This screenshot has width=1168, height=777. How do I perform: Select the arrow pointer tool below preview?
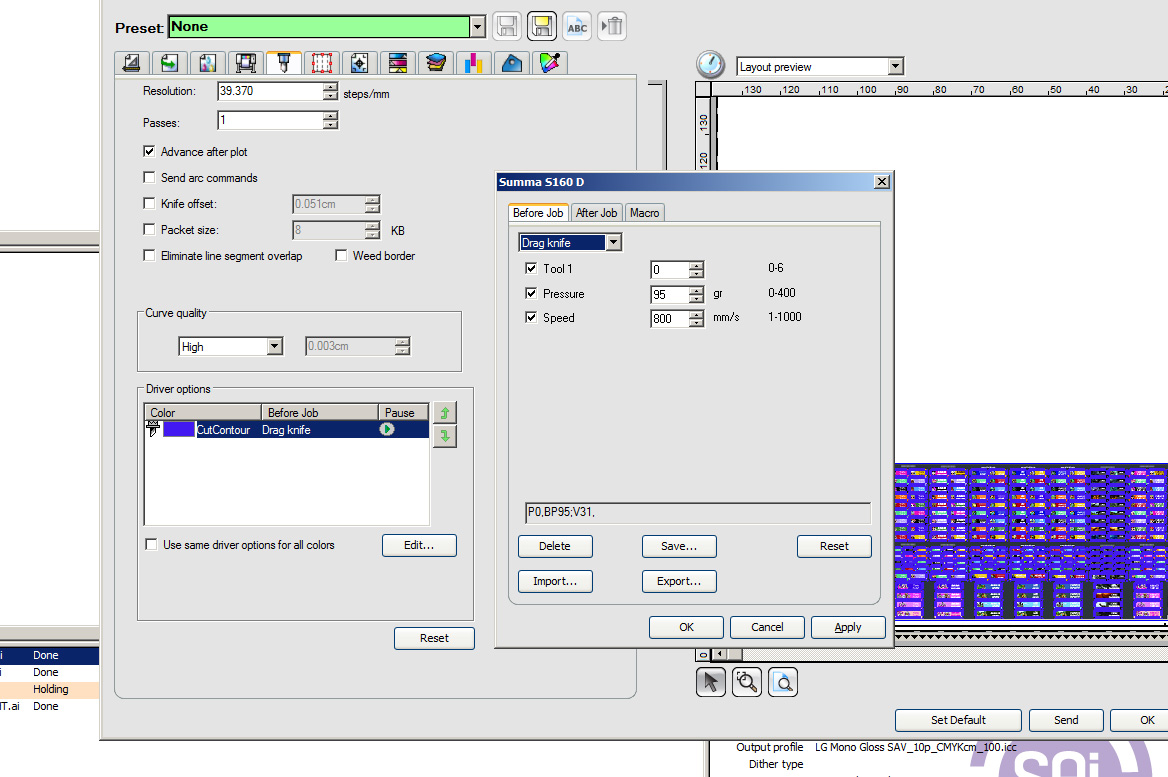click(x=711, y=682)
